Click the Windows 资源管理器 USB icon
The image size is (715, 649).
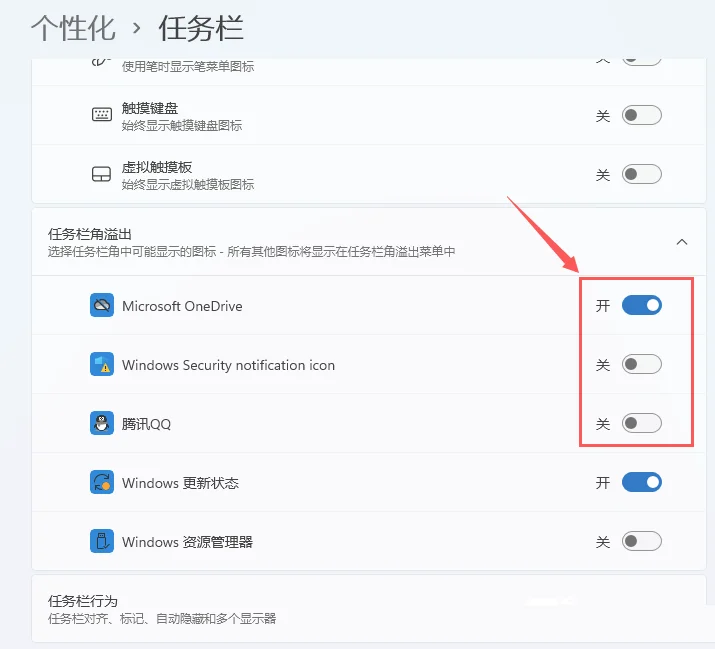[101, 542]
